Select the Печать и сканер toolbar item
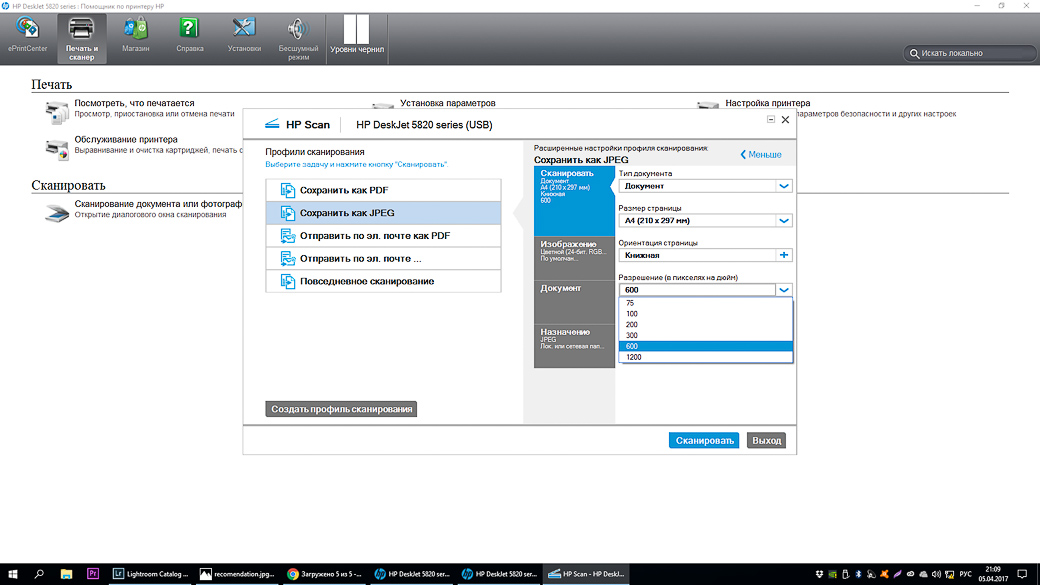The image size is (1040, 585). tap(82, 38)
